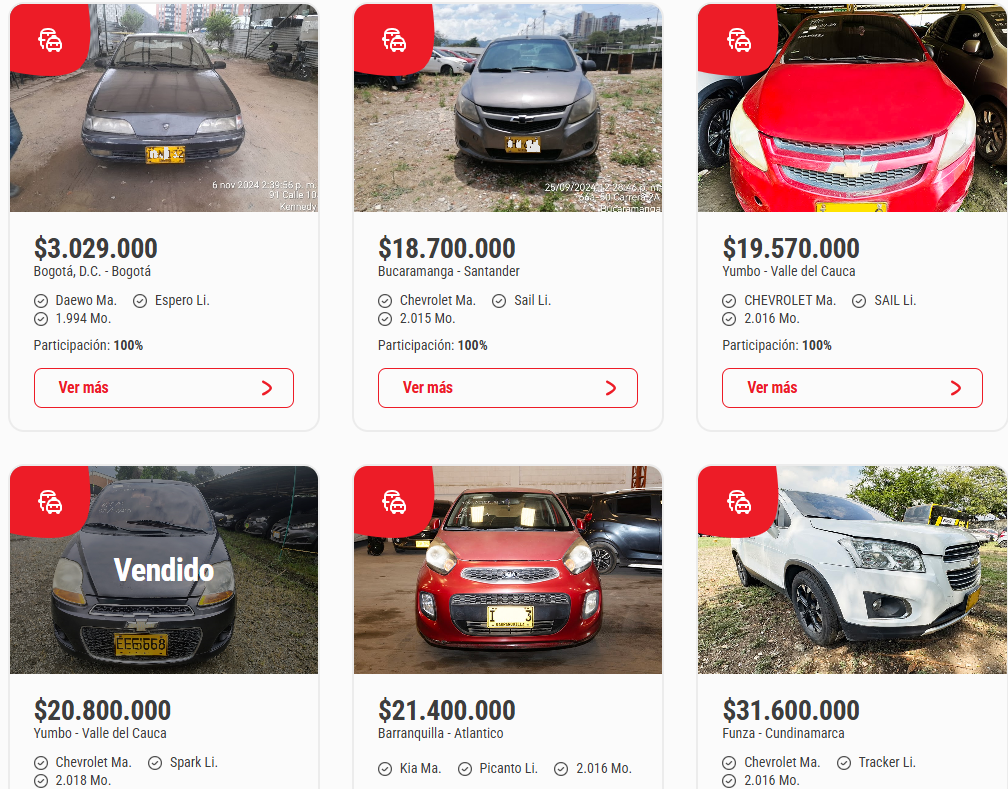
Task: Click vehicle badge icon on Chevrolet Tracker card
Action: coord(739,502)
